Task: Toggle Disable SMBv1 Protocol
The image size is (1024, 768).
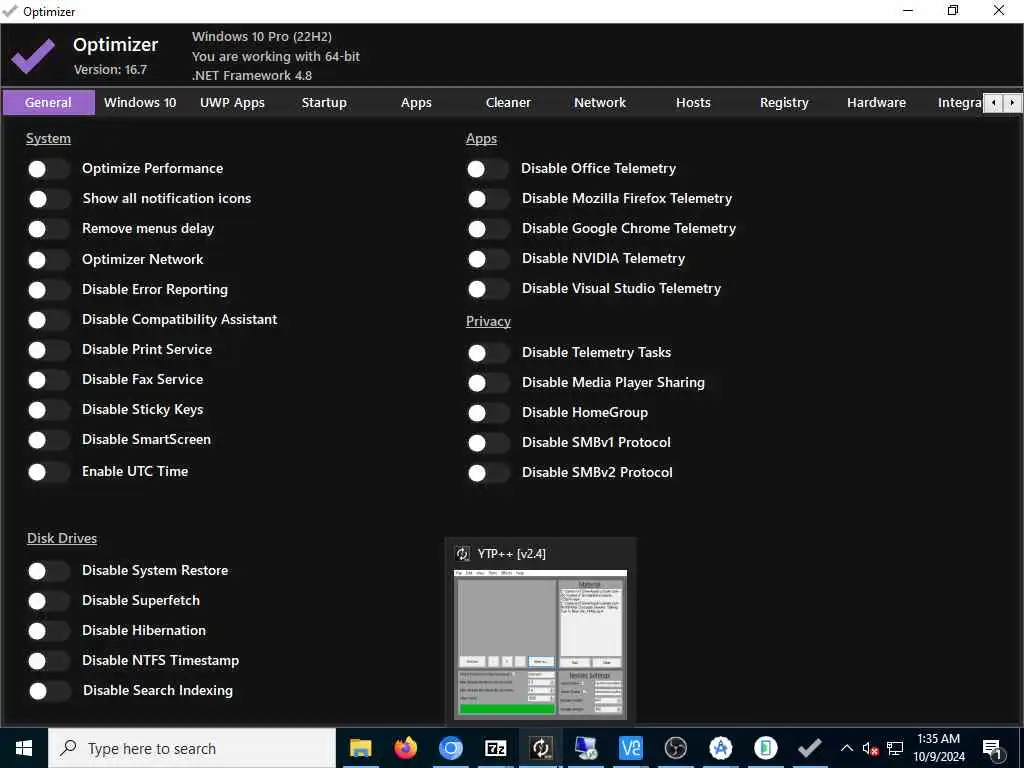Action: coord(488,443)
